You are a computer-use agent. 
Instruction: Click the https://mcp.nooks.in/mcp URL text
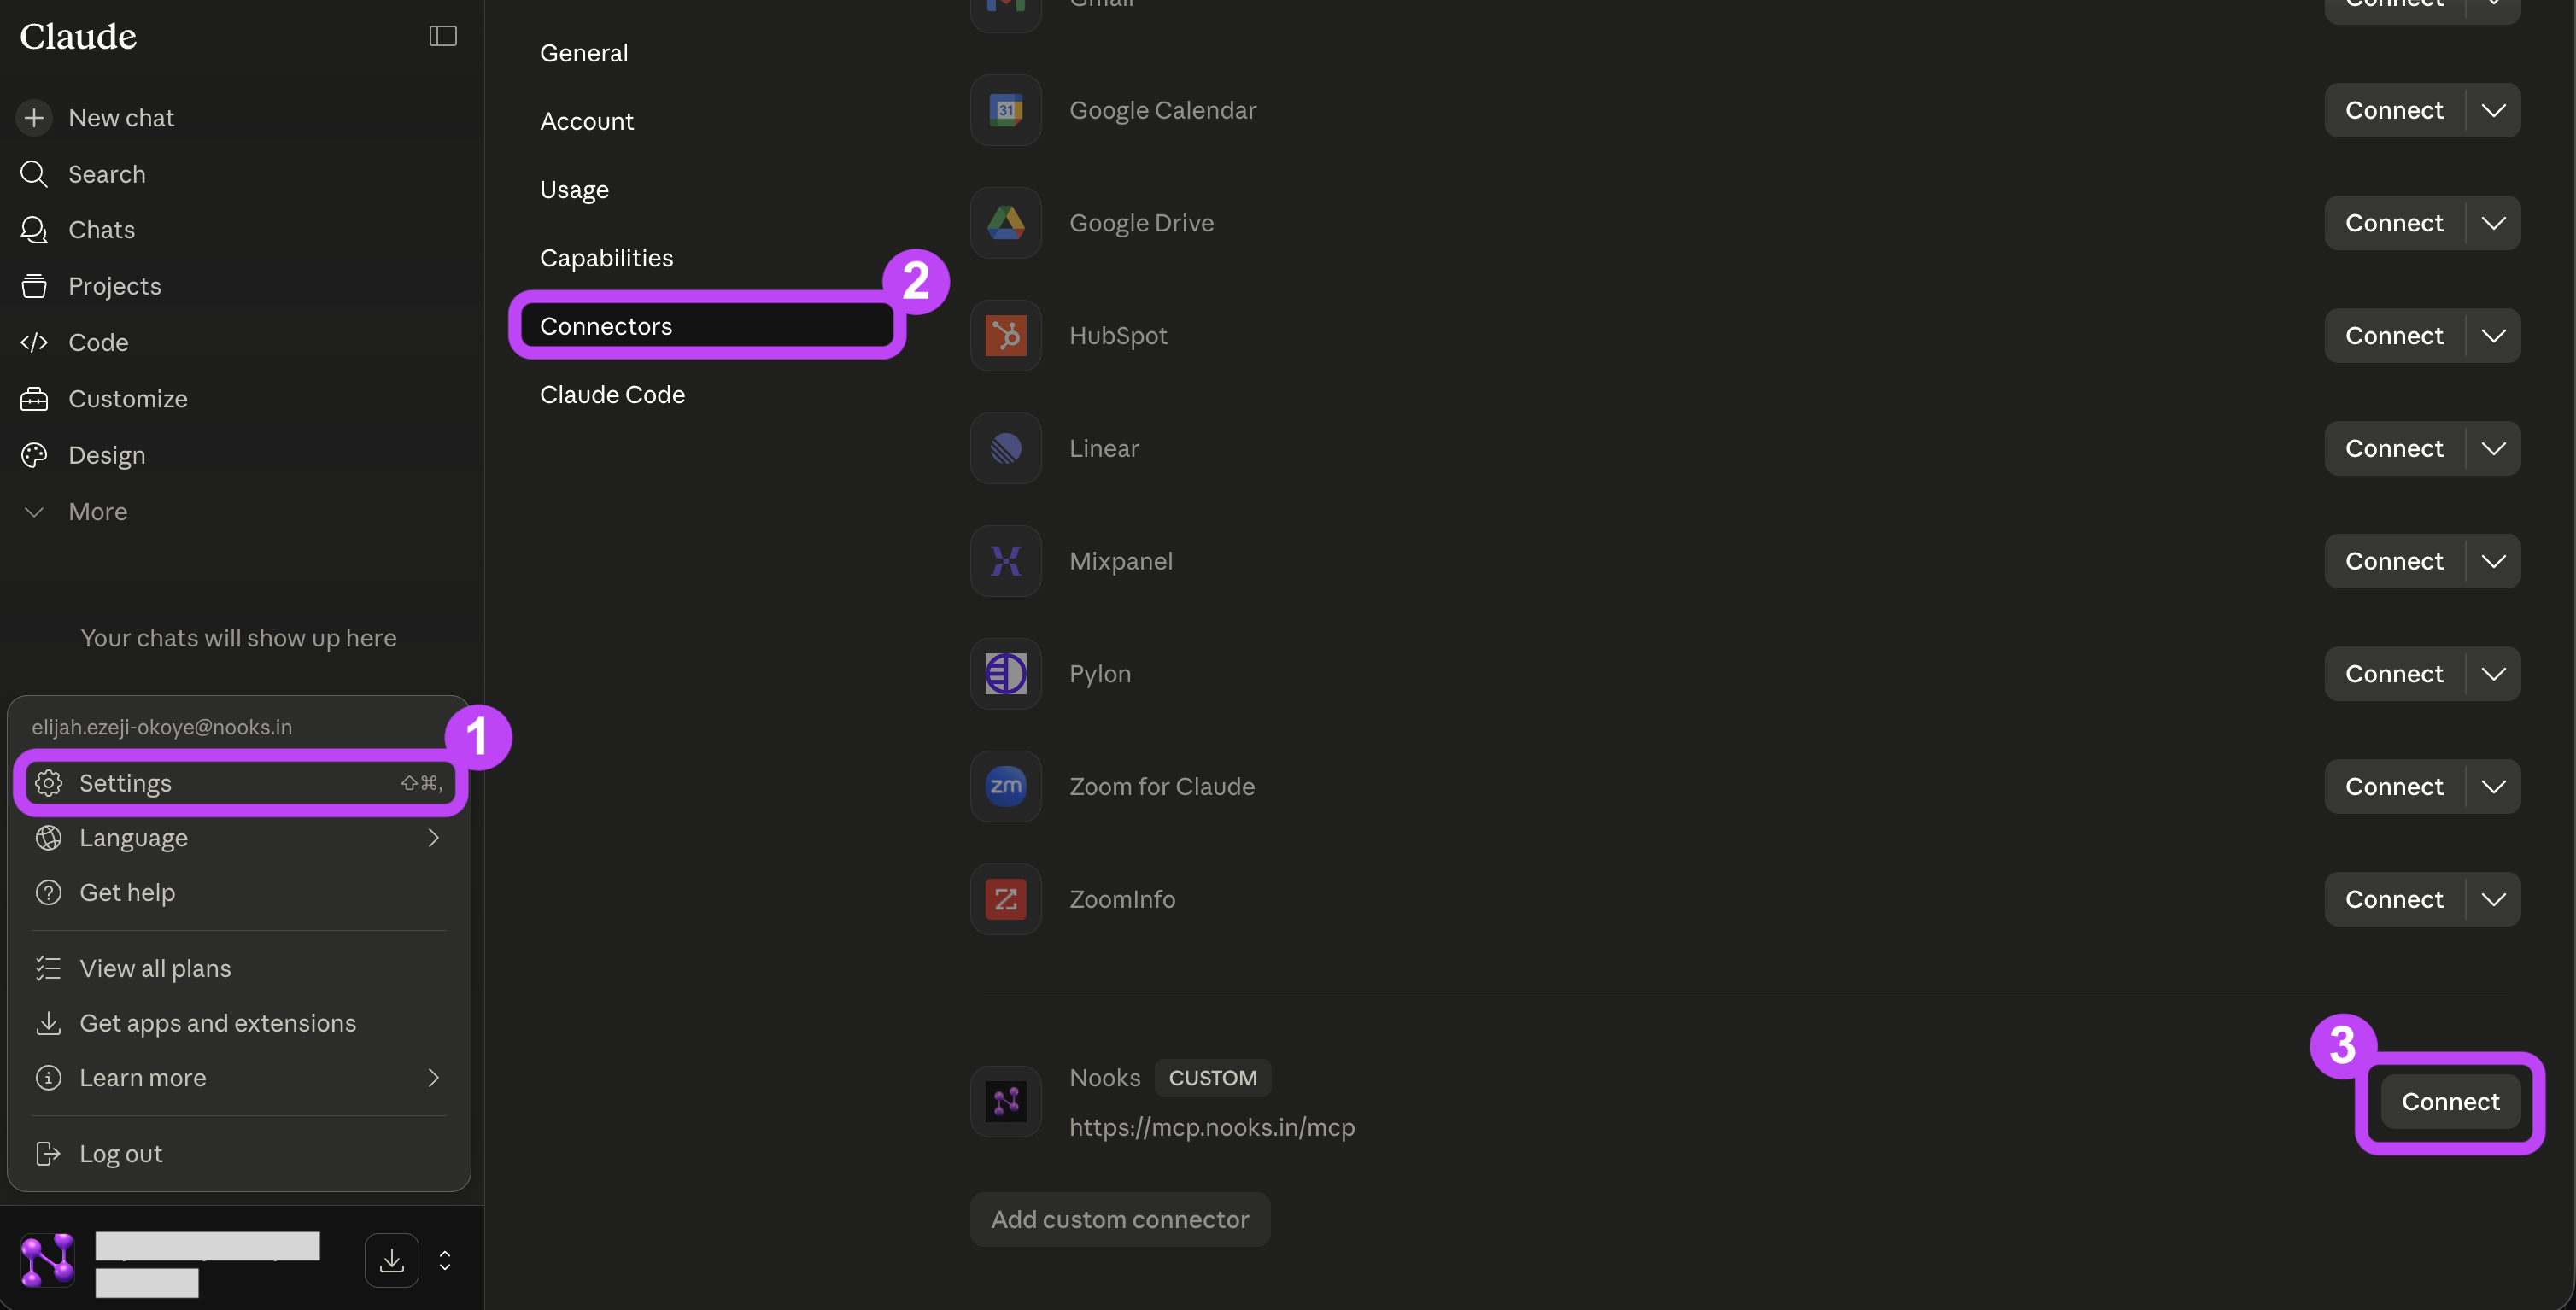coord(1212,1127)
